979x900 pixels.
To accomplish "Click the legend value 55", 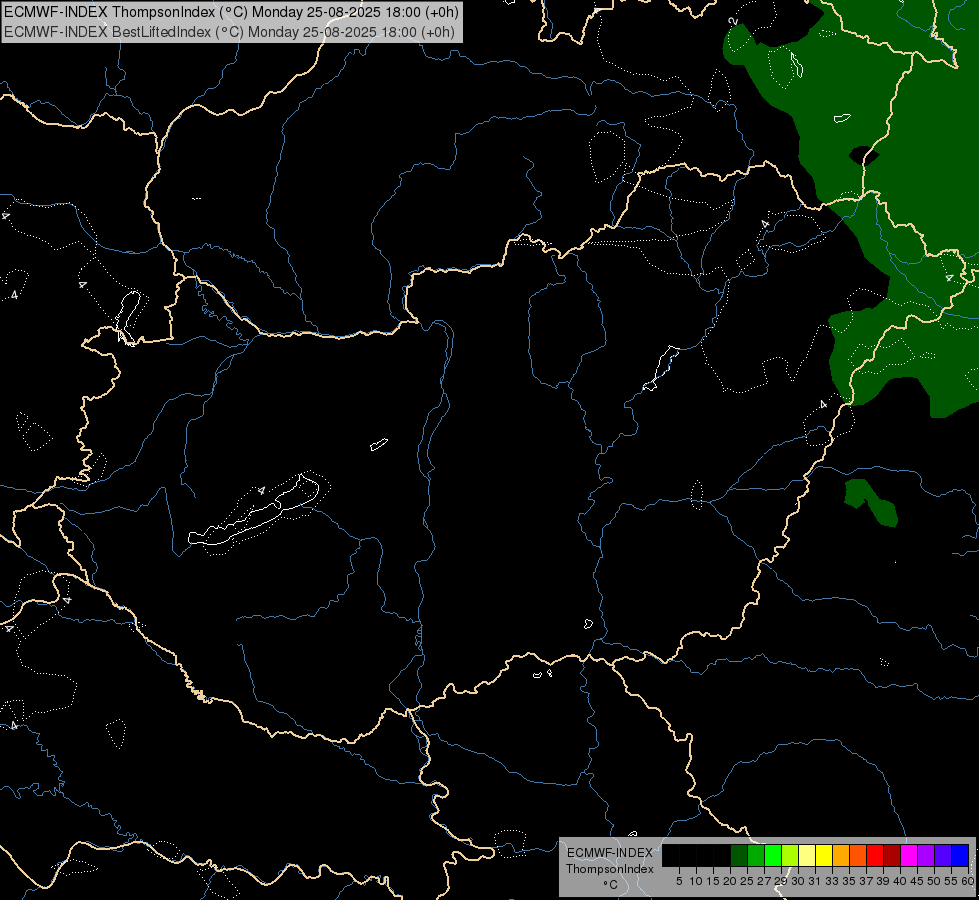I will 951,881.
